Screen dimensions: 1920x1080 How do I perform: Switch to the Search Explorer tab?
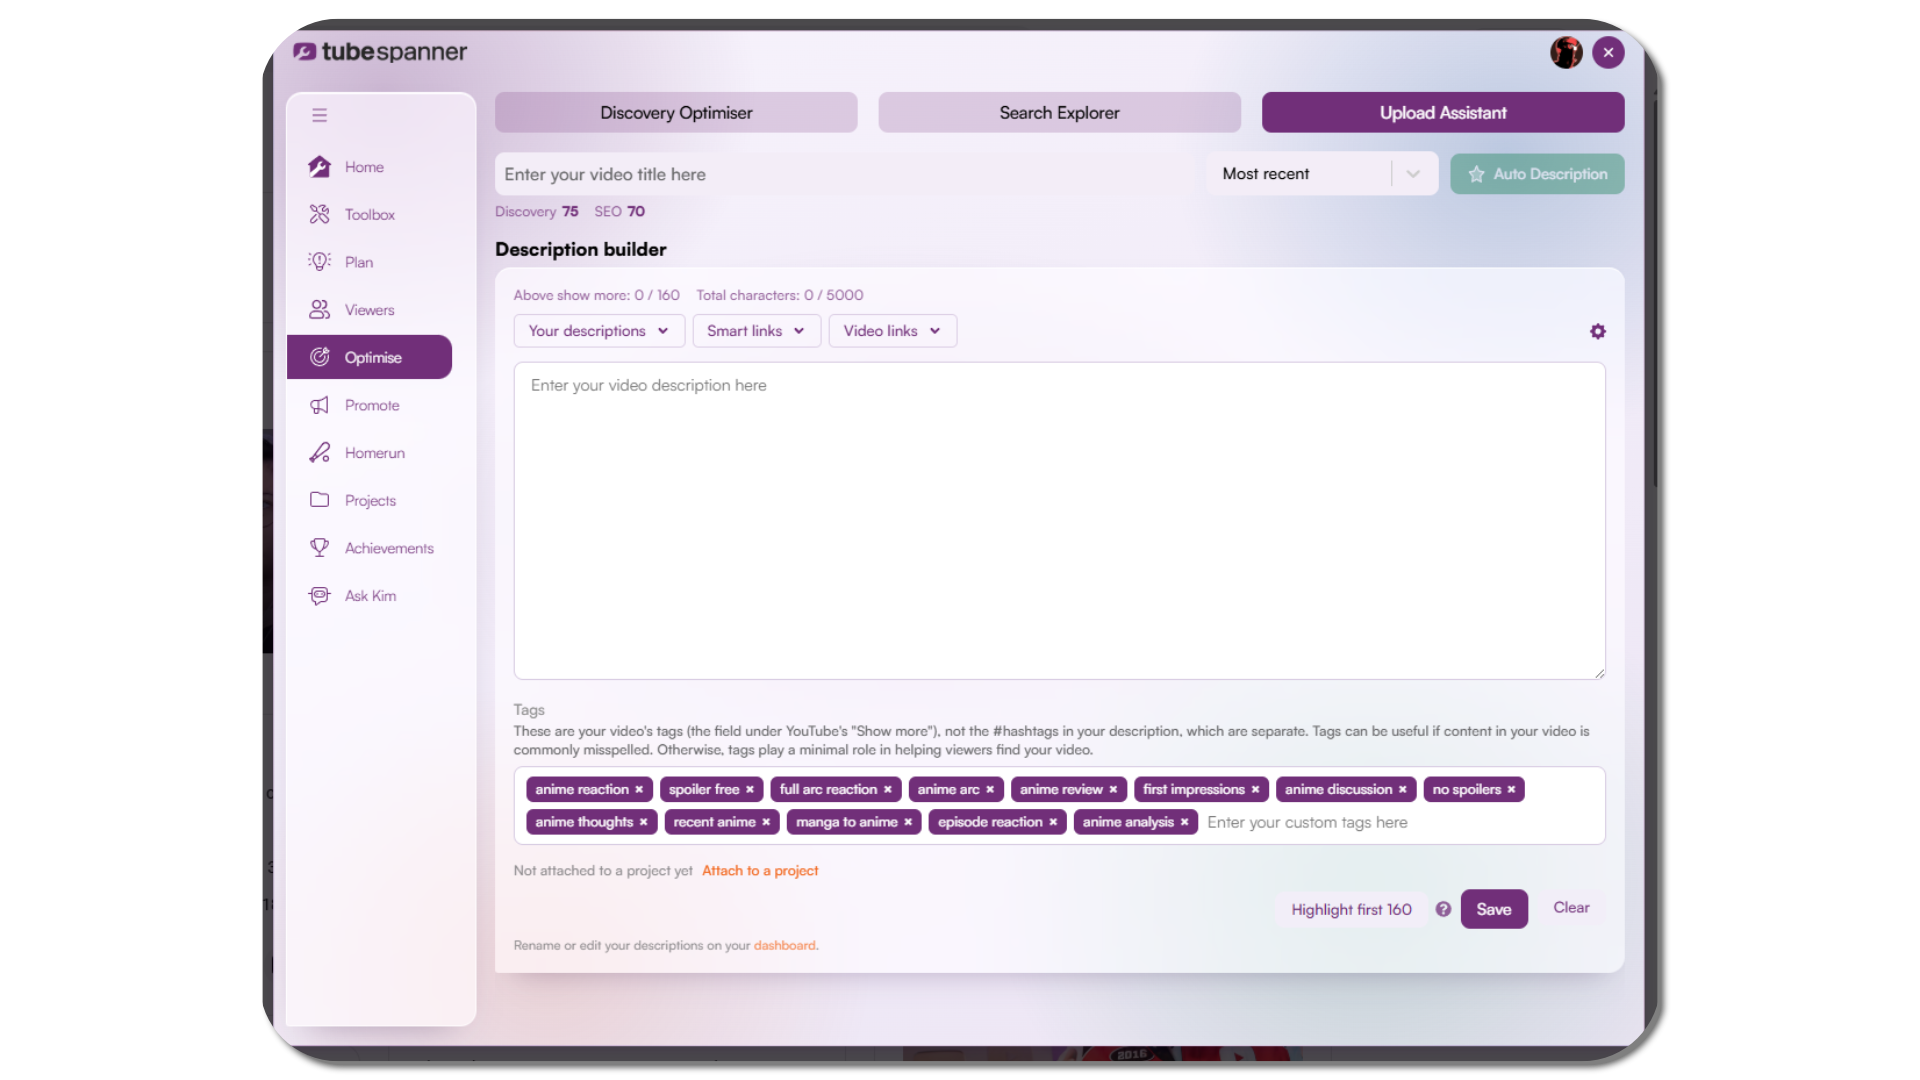pos(1060,113)
